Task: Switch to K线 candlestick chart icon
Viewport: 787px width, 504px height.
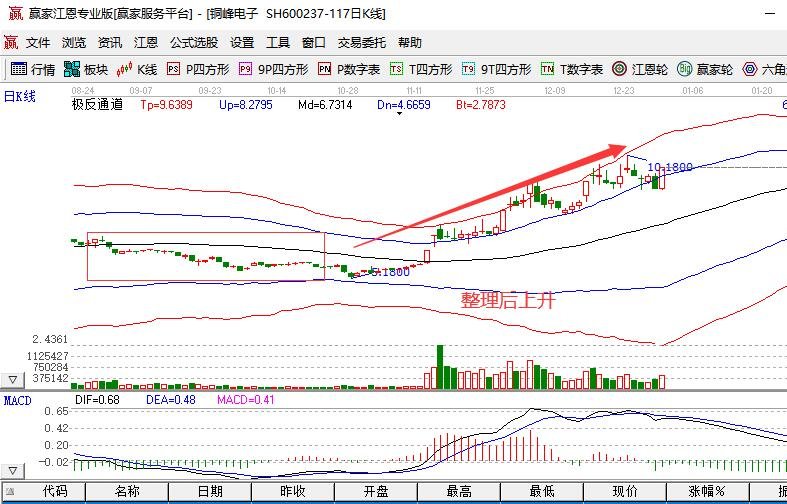Action: 124,69
